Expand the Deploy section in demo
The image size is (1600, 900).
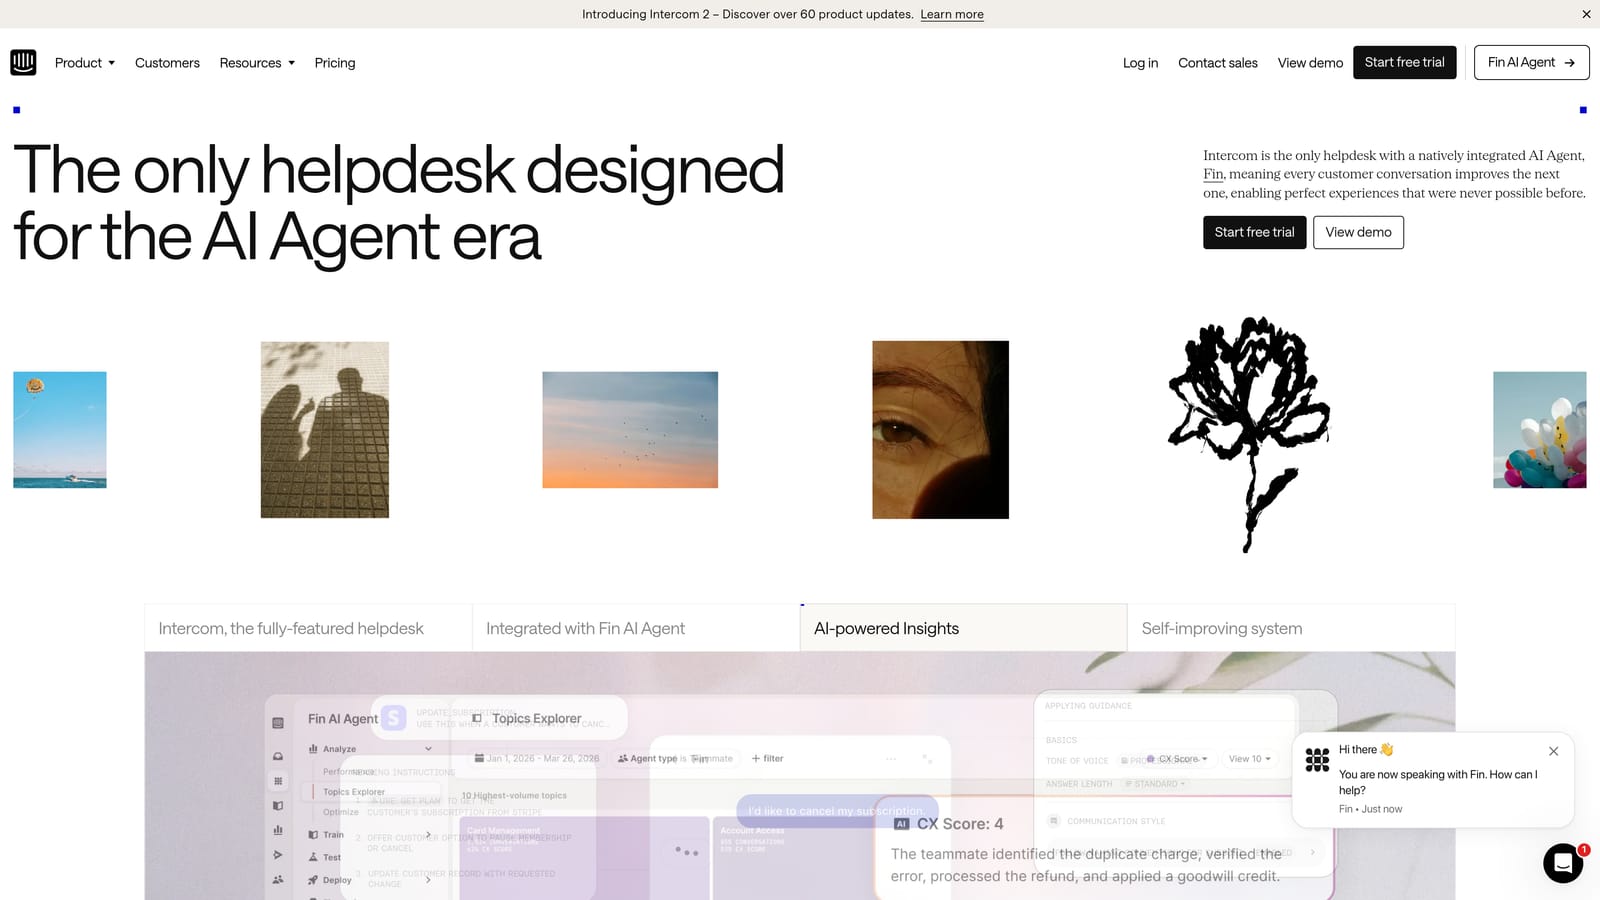428,880
